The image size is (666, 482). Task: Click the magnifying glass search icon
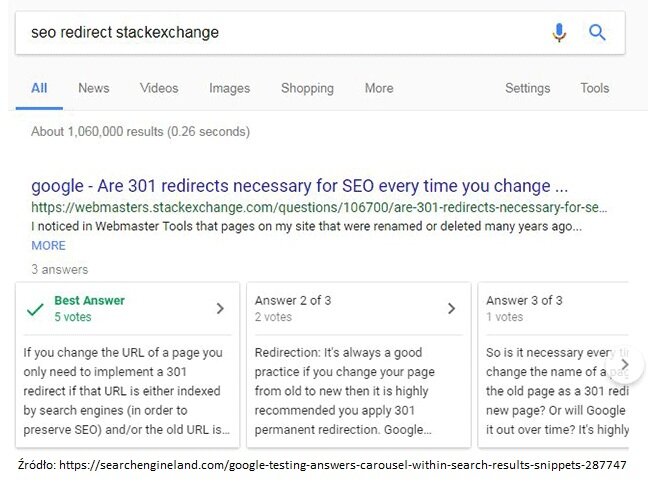pos(597,32)
